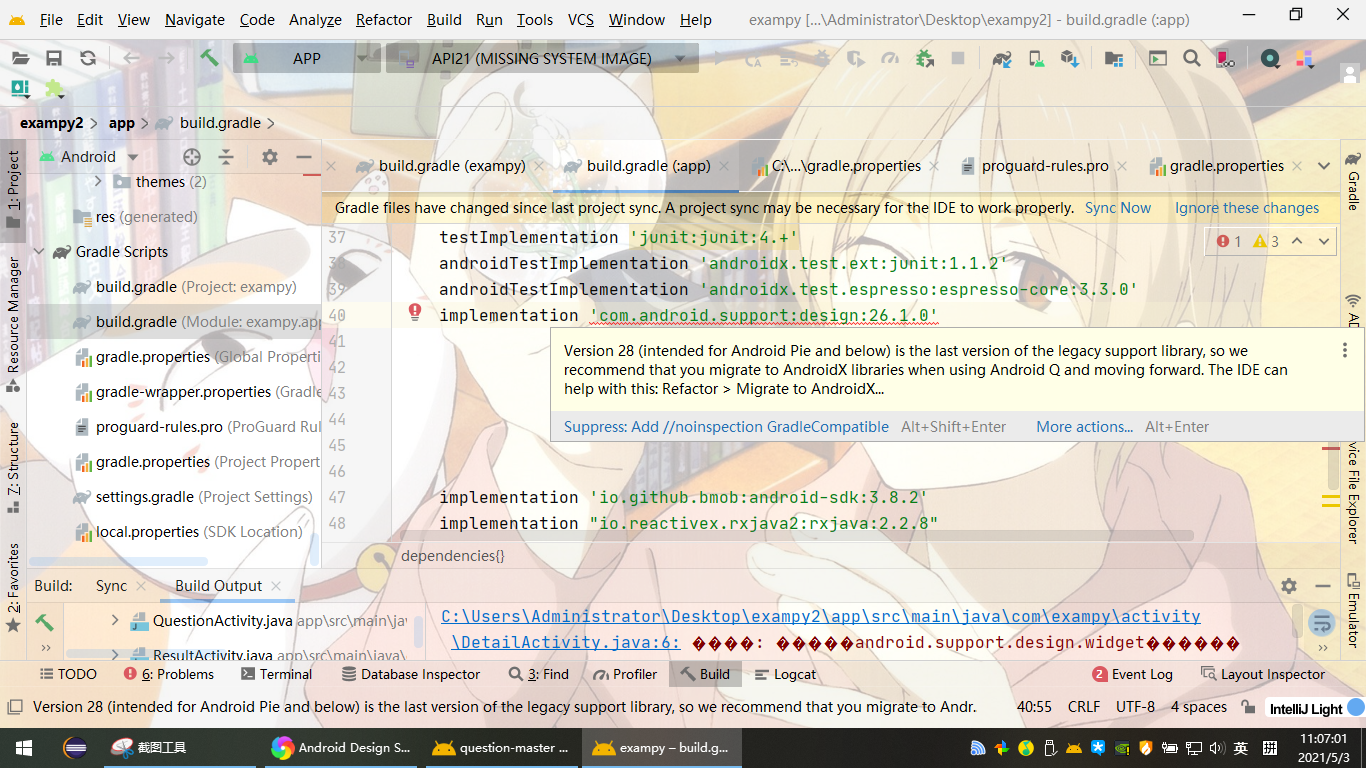Click More actions... link in tooltip
This screenshot has height=768, width=1366.
pyautogui.click(x=1085, y=427)
